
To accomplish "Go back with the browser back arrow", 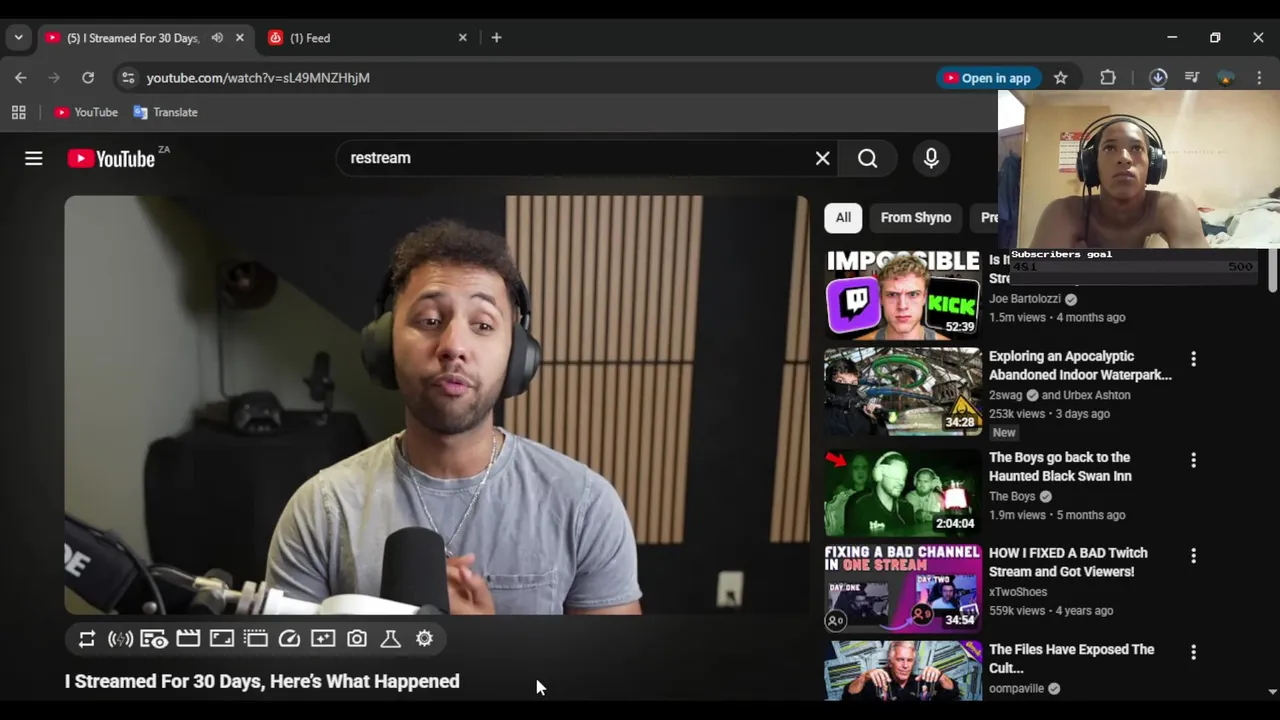I will click(21, 78).
